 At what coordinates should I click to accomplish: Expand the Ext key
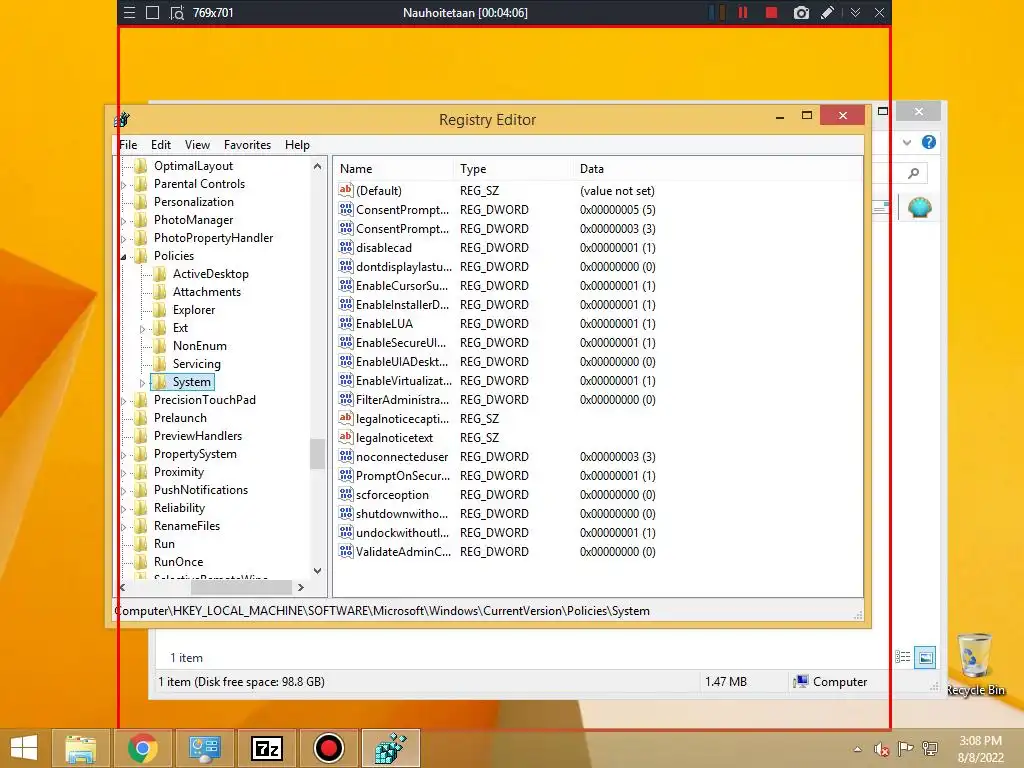coord(142,328)
